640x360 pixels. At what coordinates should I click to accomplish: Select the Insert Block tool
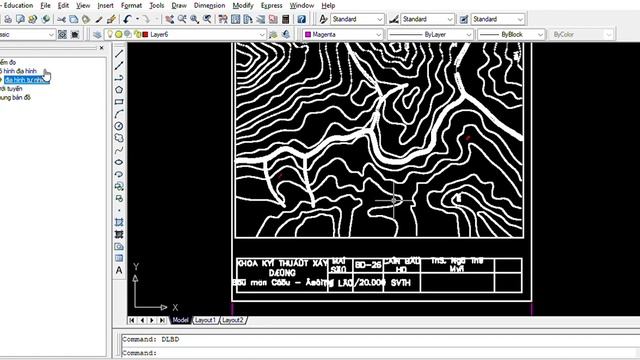(x=119, y=187)
